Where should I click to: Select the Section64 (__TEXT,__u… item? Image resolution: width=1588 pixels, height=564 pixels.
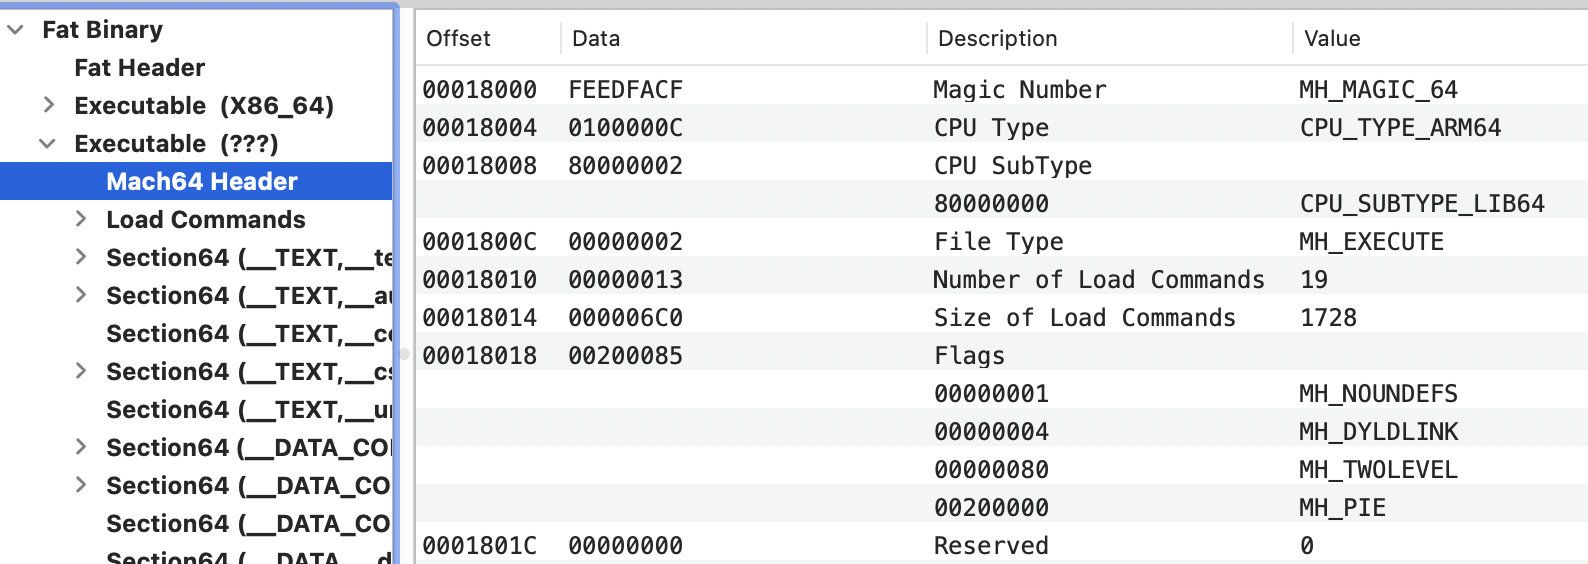248,410
